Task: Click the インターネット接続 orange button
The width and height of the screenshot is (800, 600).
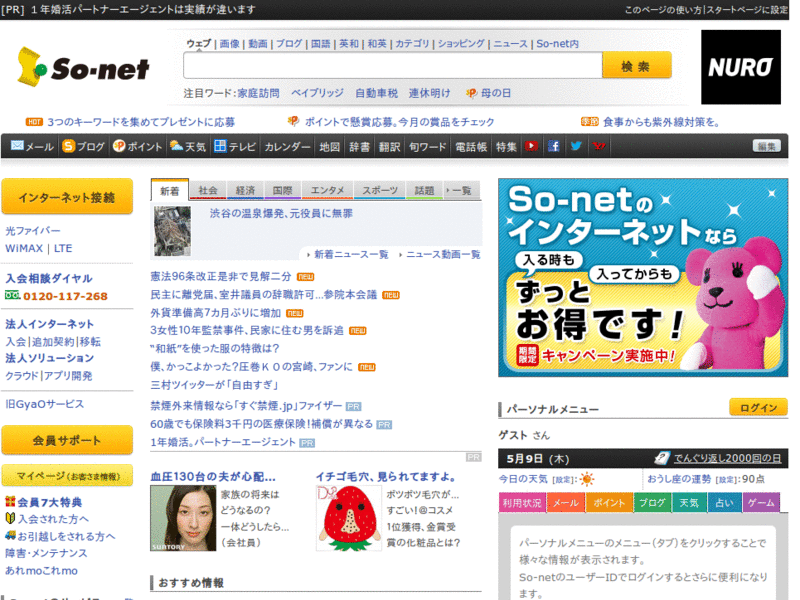Action: click(x=67, y=196)
